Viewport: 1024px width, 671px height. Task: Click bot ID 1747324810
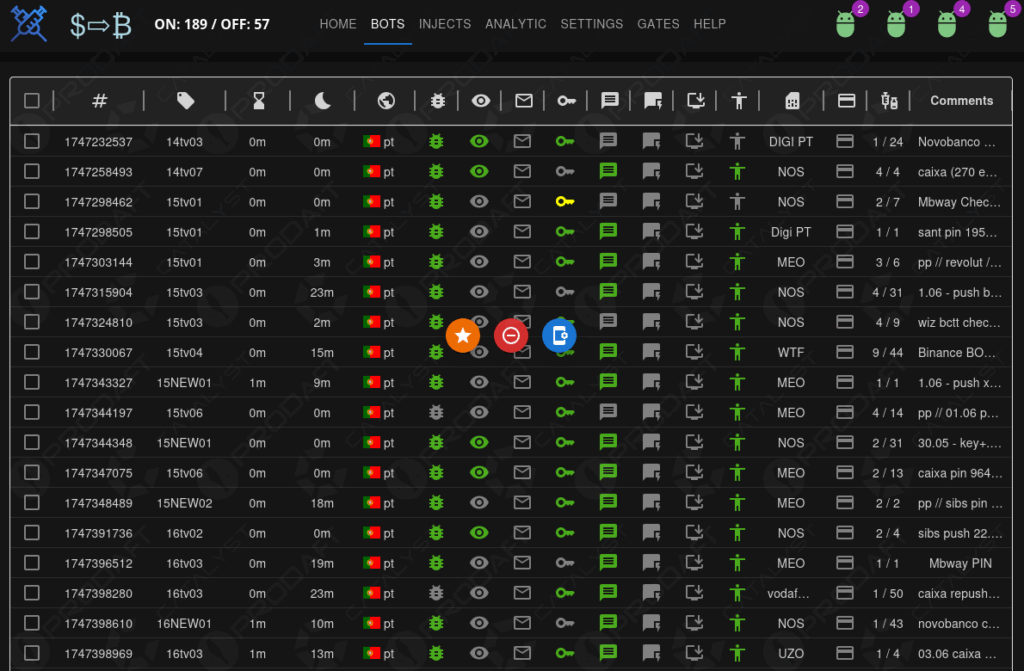[x=99, y=322]
